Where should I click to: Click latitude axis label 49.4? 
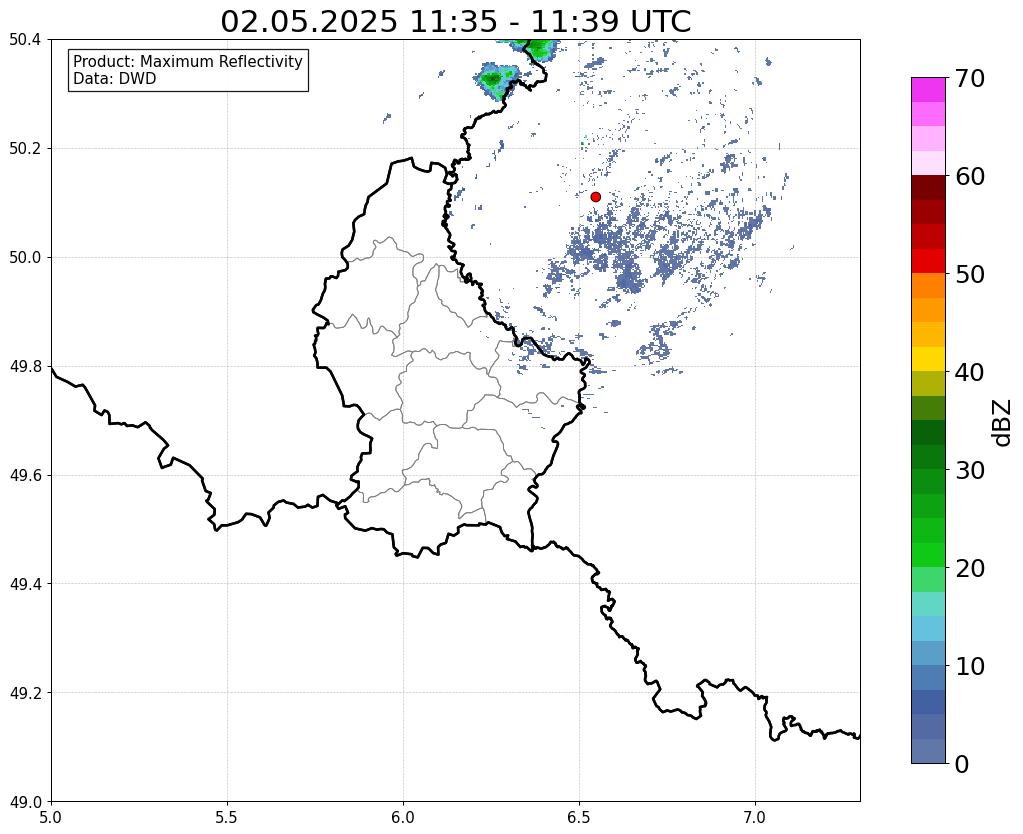pos(25,584)
